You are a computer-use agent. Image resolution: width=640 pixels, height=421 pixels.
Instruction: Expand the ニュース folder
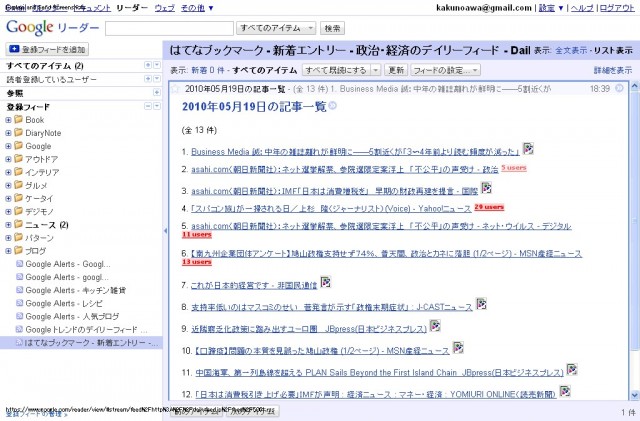point(8,225)
